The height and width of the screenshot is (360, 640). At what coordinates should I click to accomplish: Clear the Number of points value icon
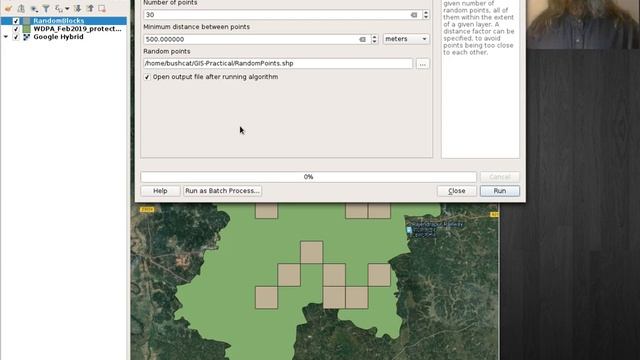click(x=413, y=15)
